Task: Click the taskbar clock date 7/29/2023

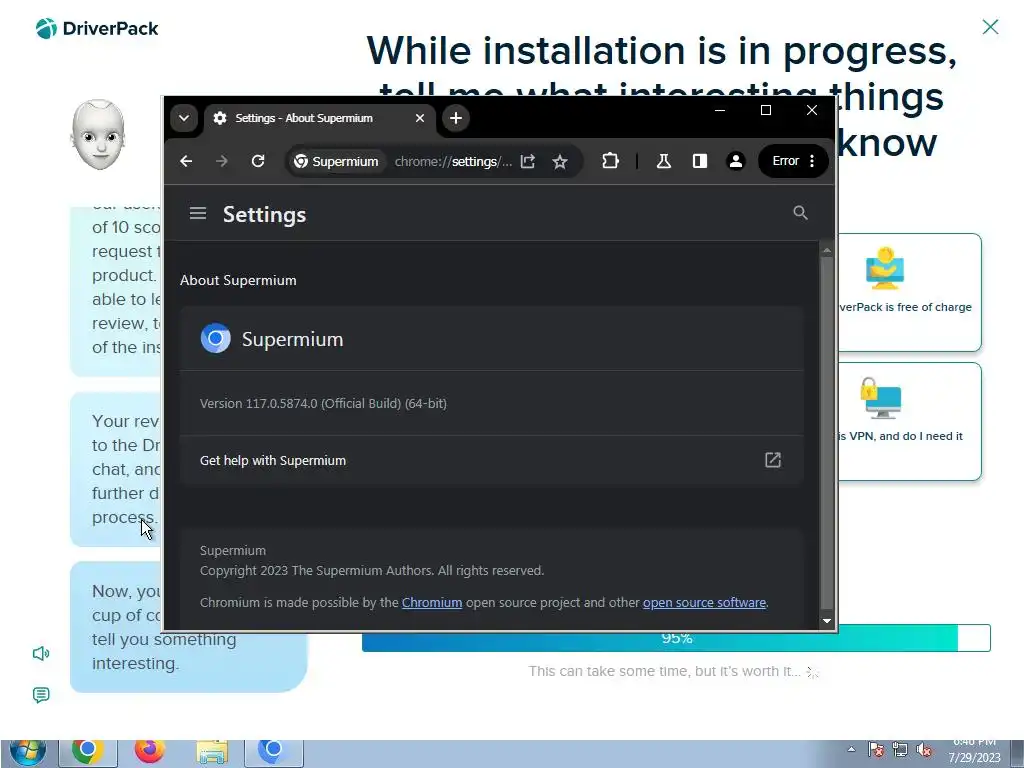Action: tap(974, 758)
